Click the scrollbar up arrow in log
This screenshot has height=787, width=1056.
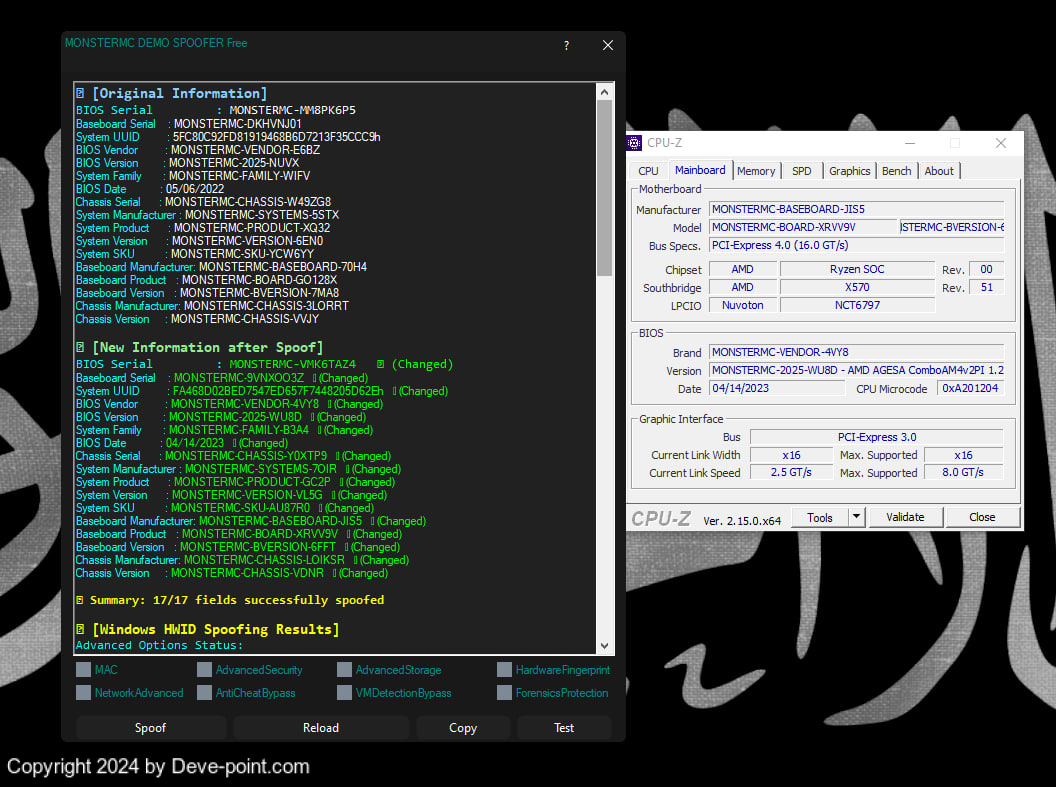[x=604, y=92]
